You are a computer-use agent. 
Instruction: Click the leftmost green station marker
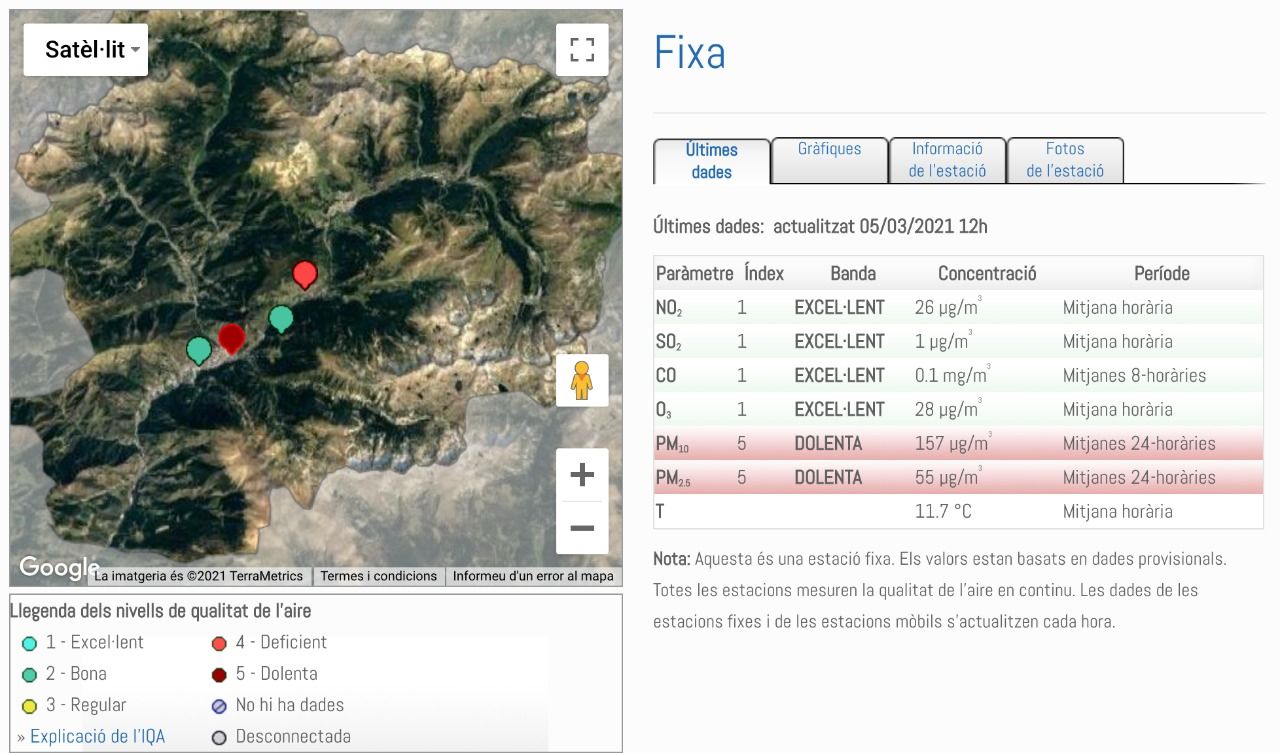click(199, 350)
